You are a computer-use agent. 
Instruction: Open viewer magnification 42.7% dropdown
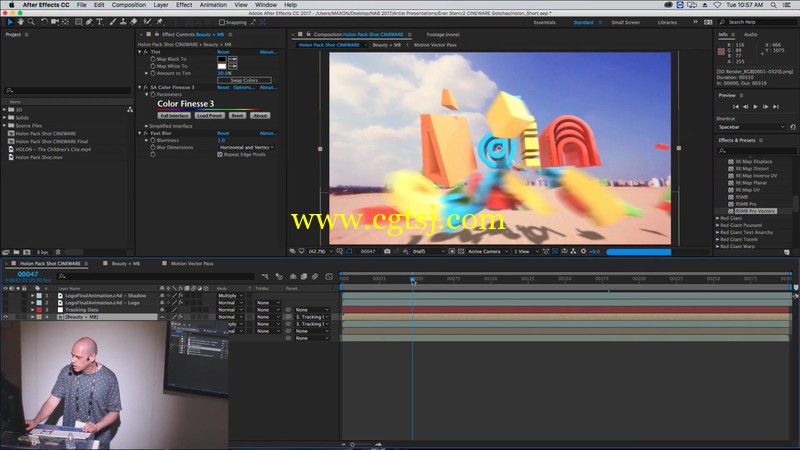tap(321, 251)
